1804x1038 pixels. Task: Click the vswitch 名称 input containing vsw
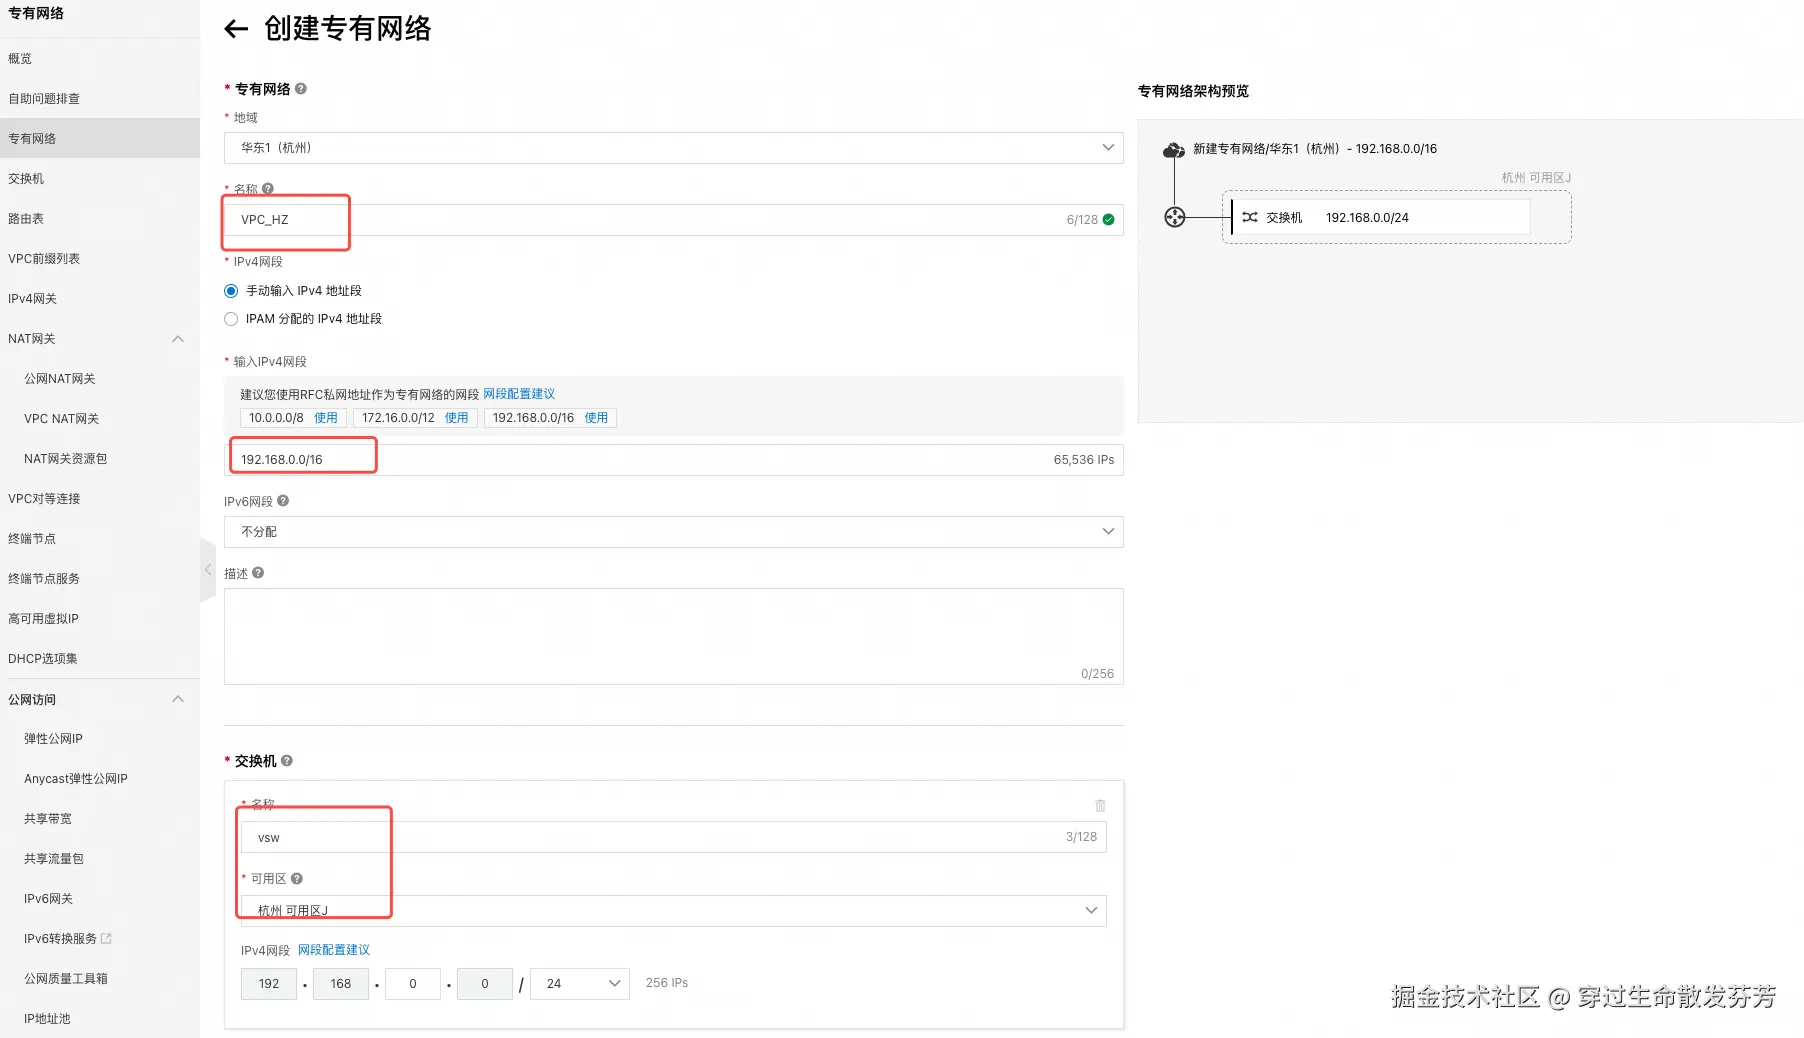click(674, 837)
